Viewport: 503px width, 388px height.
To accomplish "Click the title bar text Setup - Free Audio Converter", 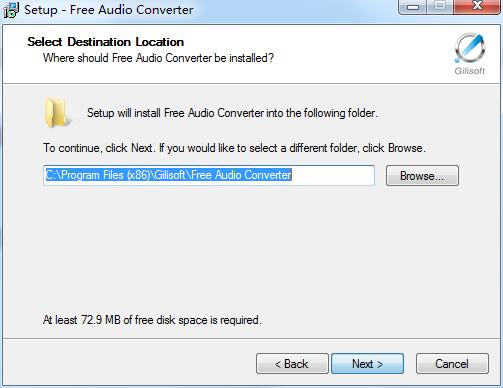I will tap(109, 10).
